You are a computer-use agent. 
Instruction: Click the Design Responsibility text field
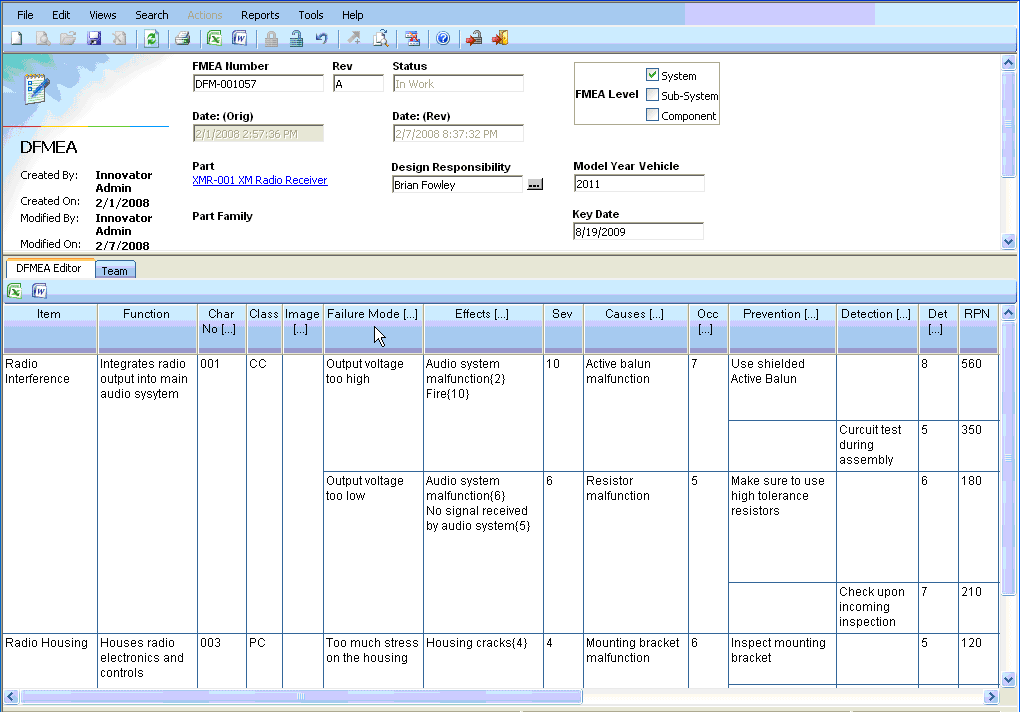pyautogui.click(x=457, y=185)
